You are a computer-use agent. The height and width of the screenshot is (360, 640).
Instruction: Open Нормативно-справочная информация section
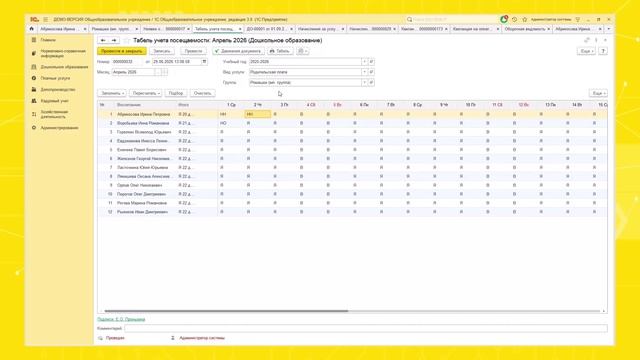63,53
